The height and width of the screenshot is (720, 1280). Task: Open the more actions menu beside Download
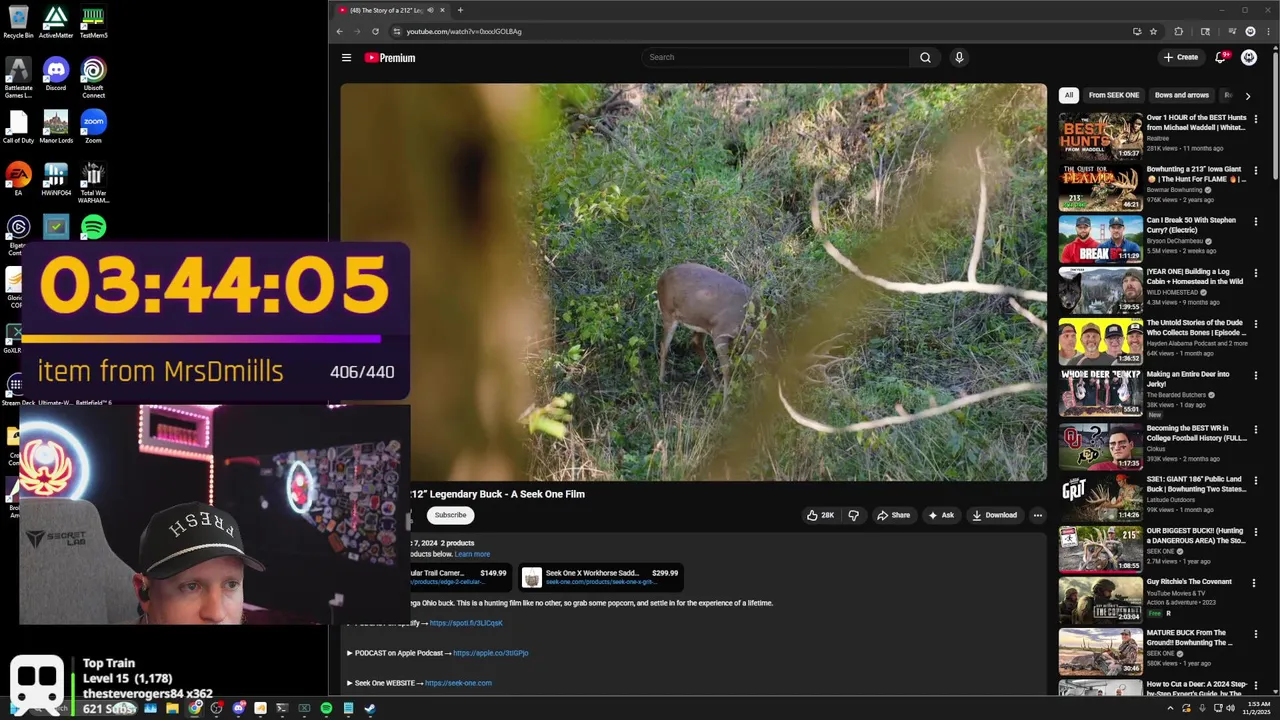pos(1037,515)
